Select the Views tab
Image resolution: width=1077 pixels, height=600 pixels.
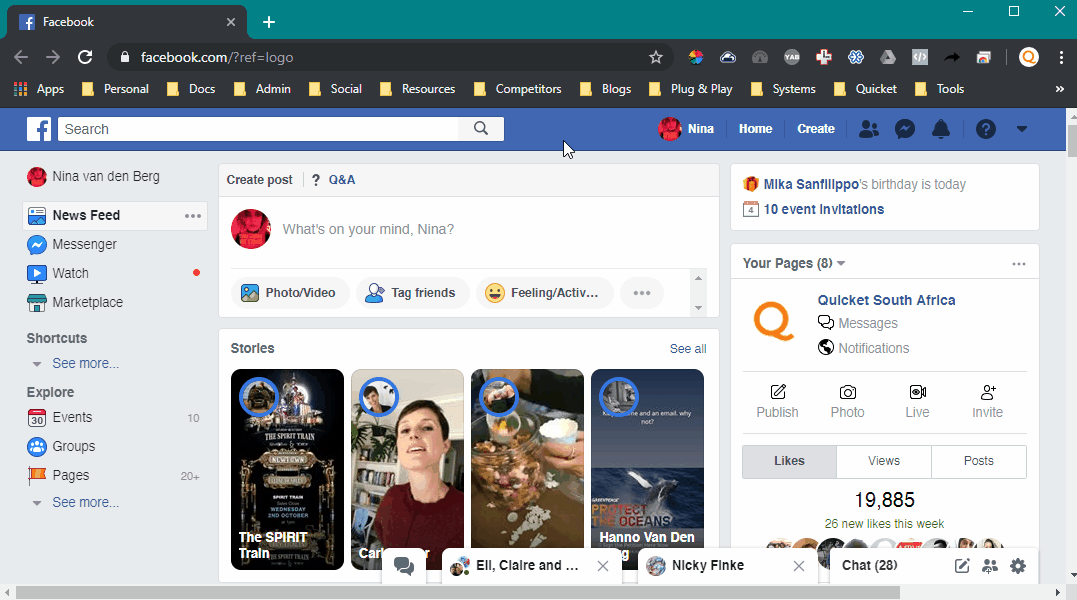click(x=884, y=461)
